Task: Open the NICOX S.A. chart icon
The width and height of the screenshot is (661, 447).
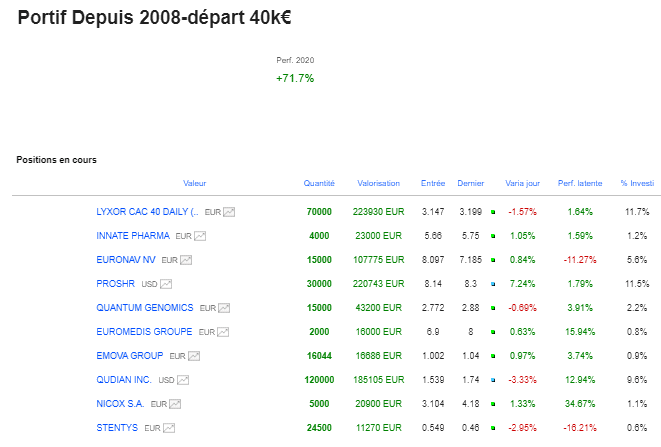Action: [175, 404]
